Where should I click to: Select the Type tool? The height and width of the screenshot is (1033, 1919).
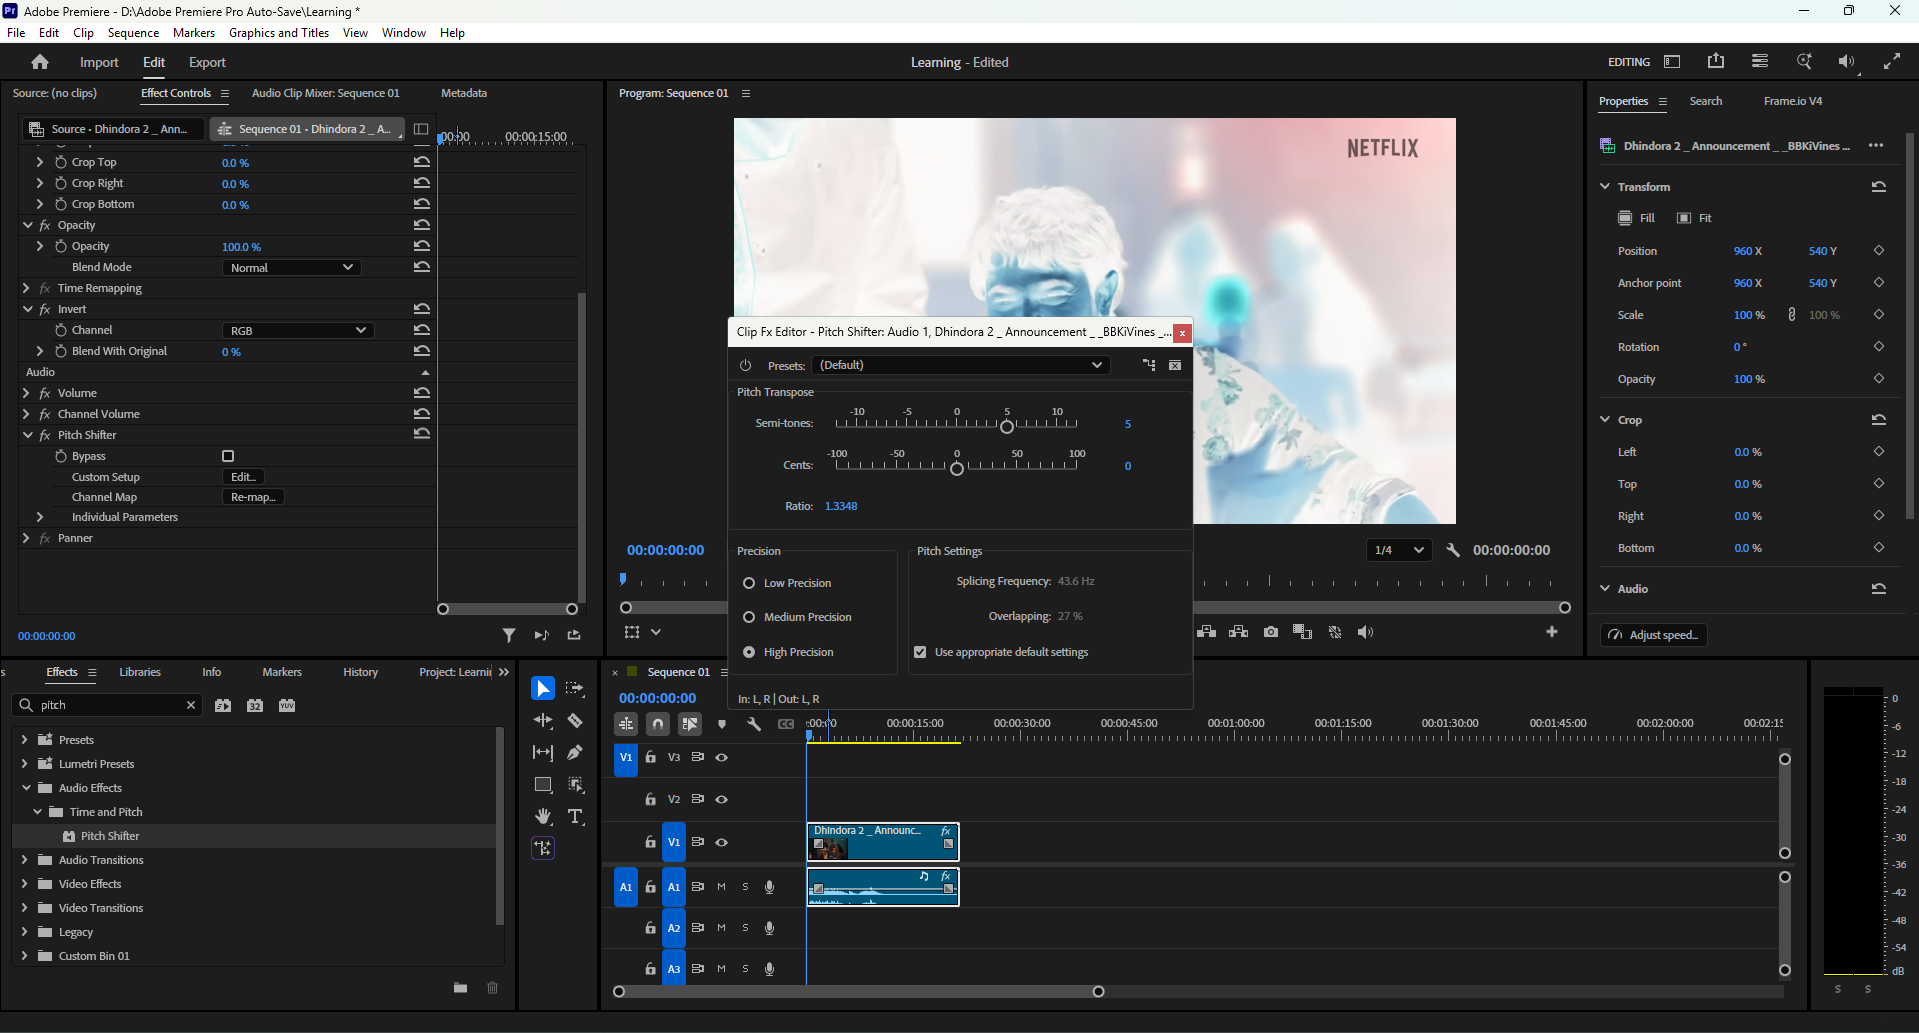click(576, 816)
